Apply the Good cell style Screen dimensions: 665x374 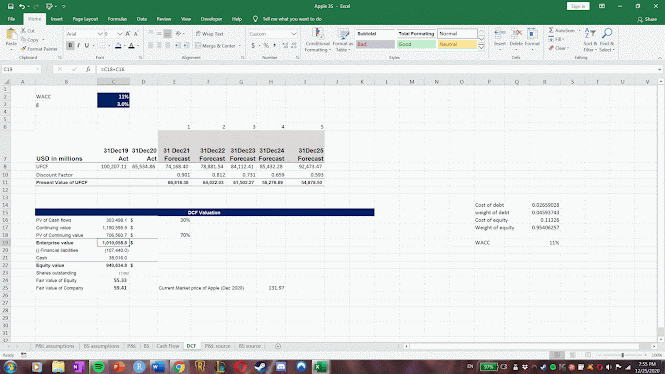(x=416, y=44)
